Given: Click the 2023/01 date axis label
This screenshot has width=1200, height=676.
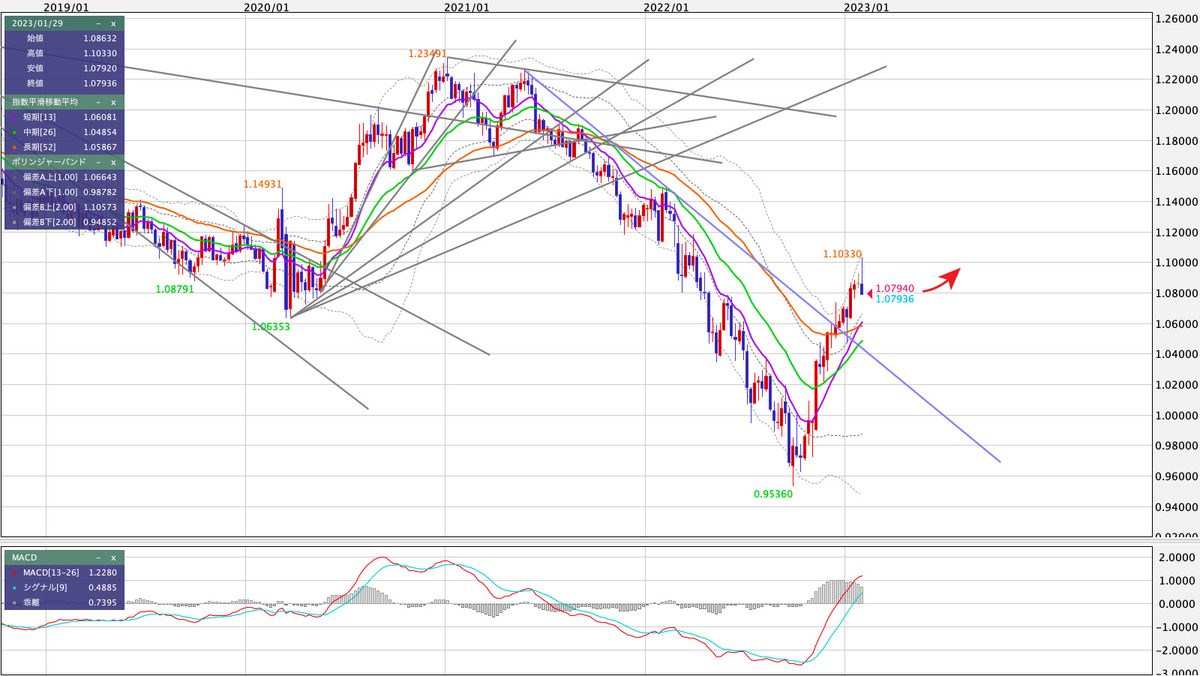Looking at the screenshot, I should [867, 6].
